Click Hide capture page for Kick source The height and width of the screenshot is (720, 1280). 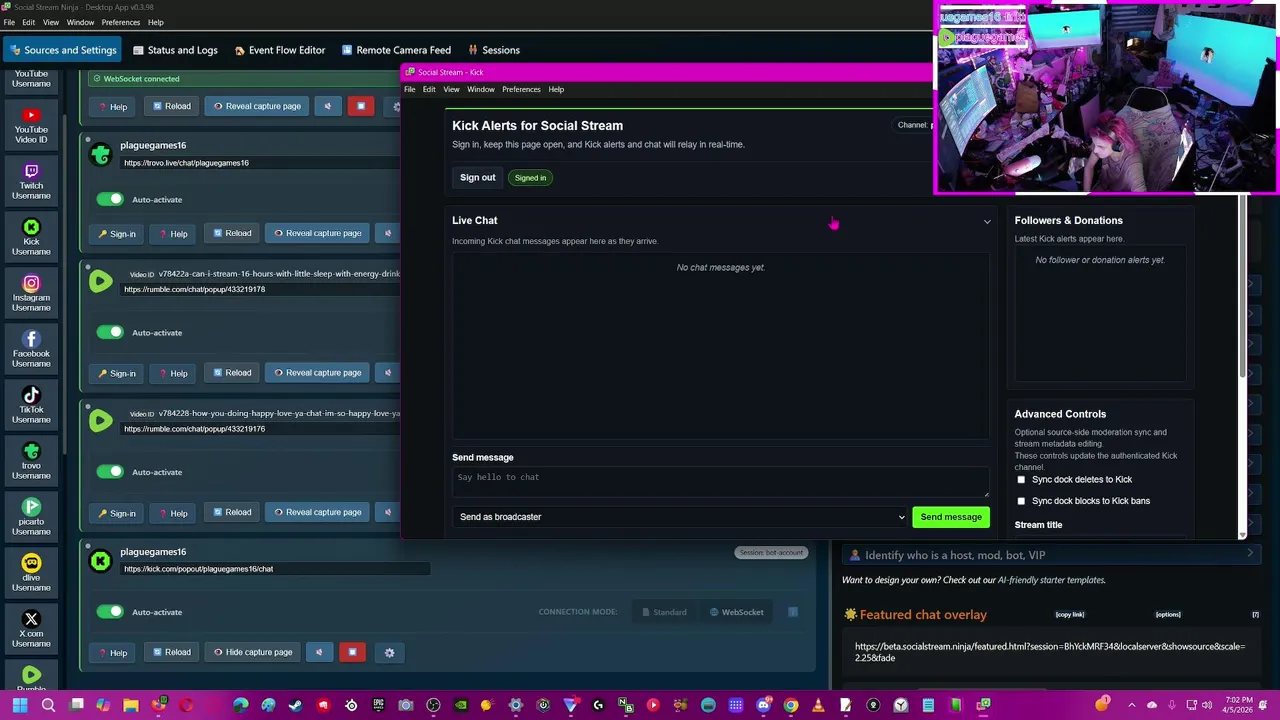click(253, 652)
